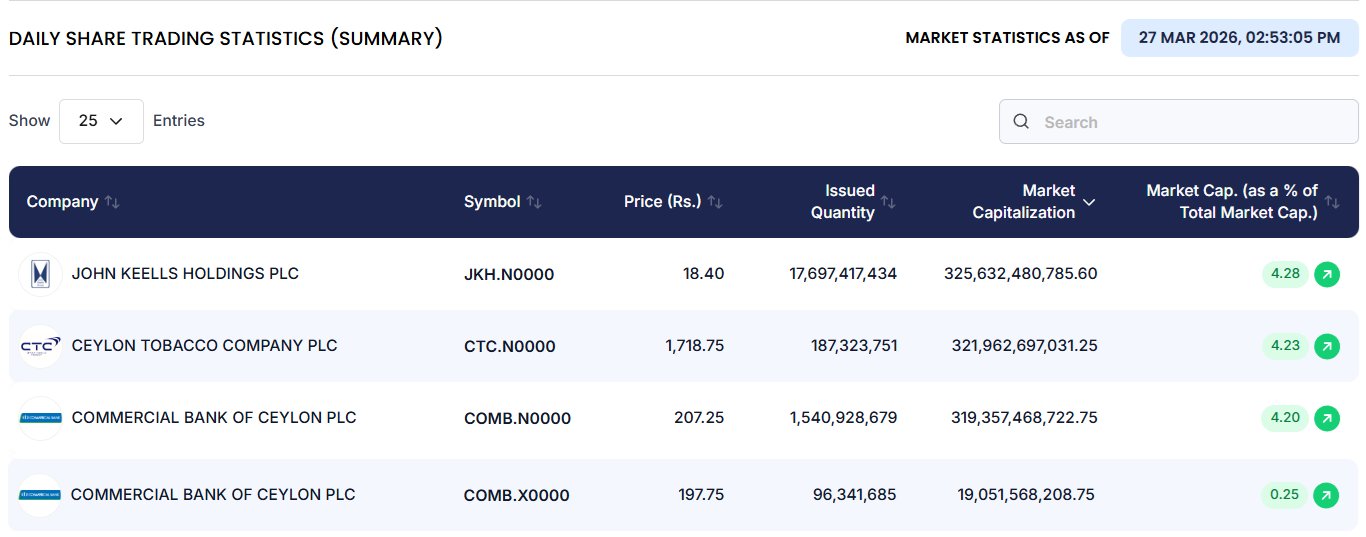The image size is (1366, 537).
Task: Click the John Keells Holdings company logo
Action: pyautogui.click(x=40, y=274)
